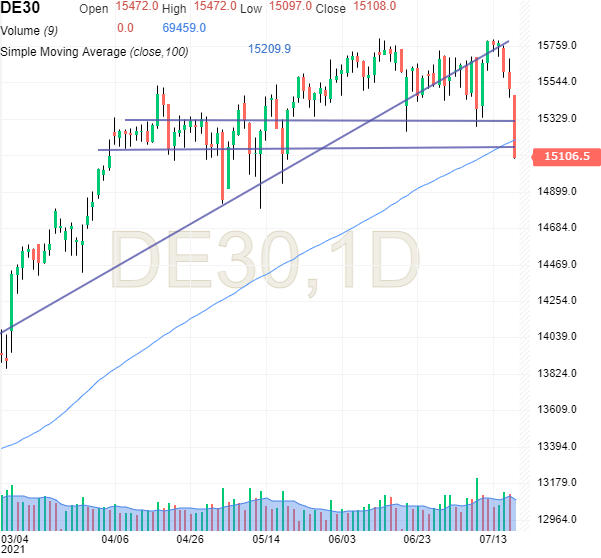601x558 pixels.
Task: Click the blue SMA value 15209.9
Action: click(x=268, y=49)
